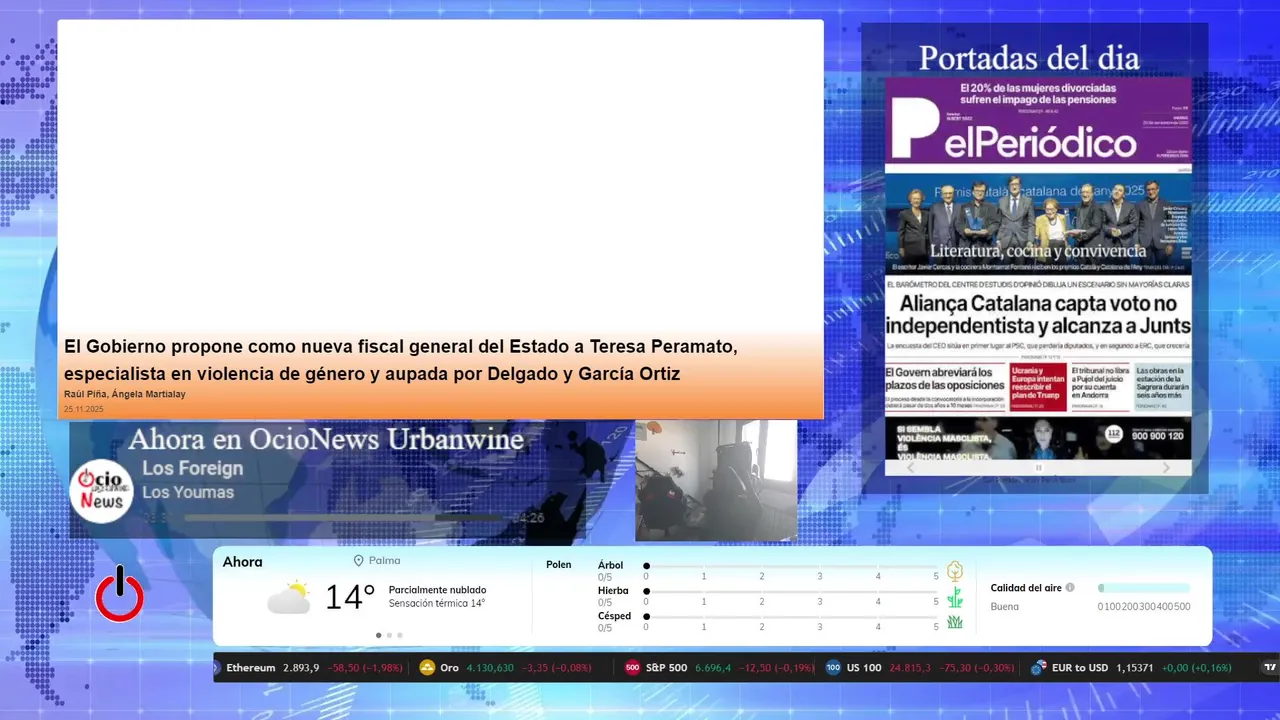Select second weather widget page dot
Image resolution: width=1280 pixels, height=720 pixels.
tap(389, 635)
